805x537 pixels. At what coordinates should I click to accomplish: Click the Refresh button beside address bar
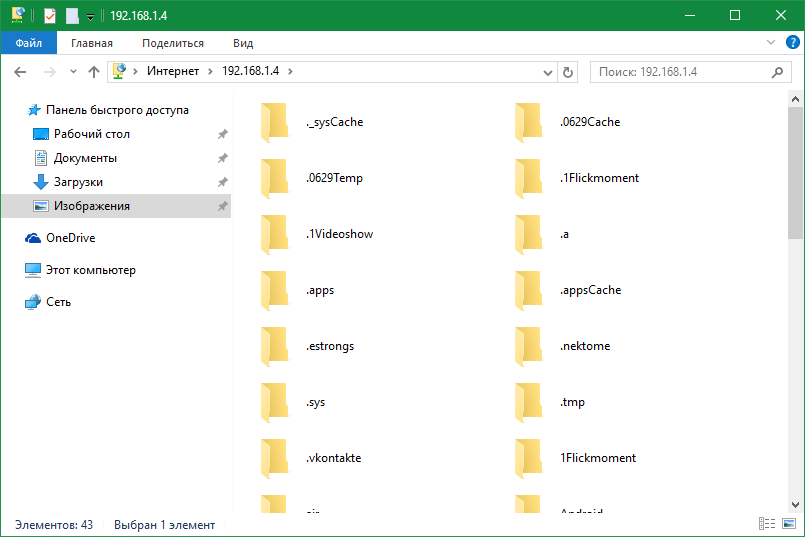coord(568,72)
